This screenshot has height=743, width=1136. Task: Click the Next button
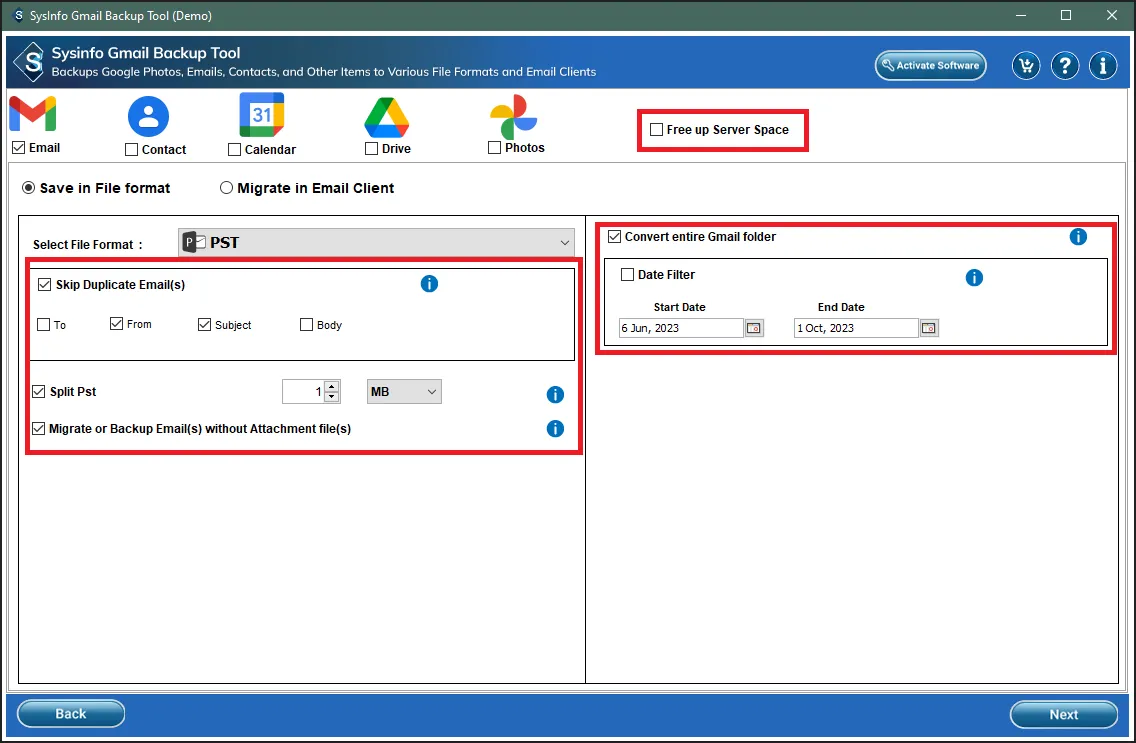pos(1064,714)
